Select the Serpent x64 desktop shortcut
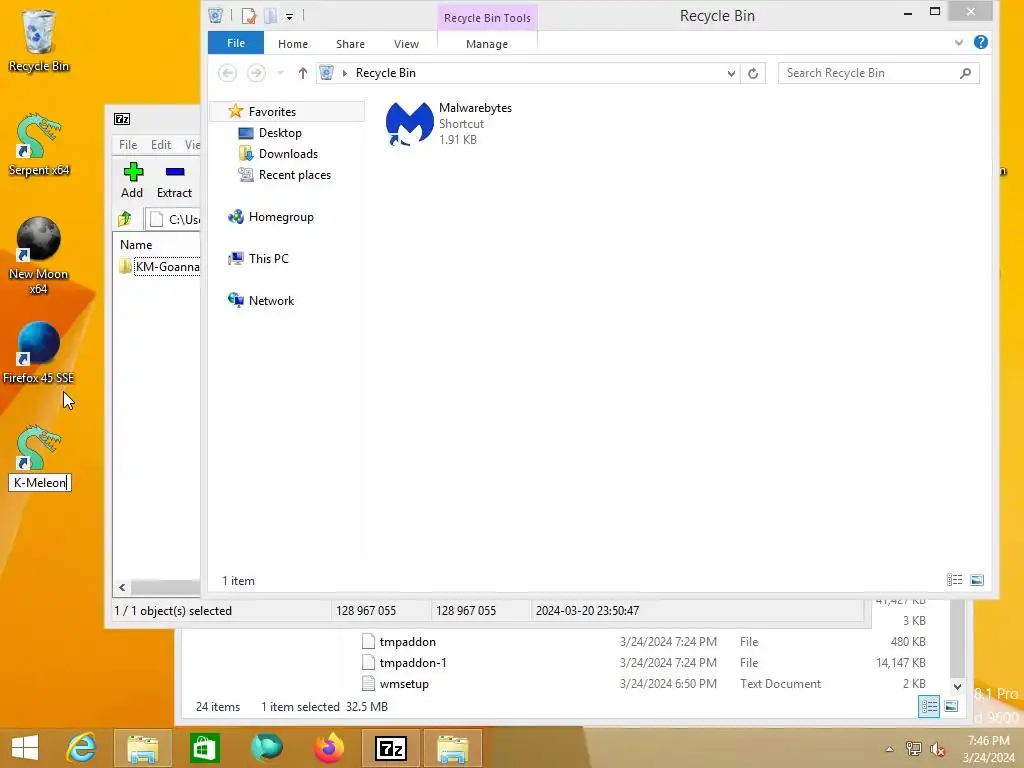This screenshot has height=768, width=1024. point(39,145)
